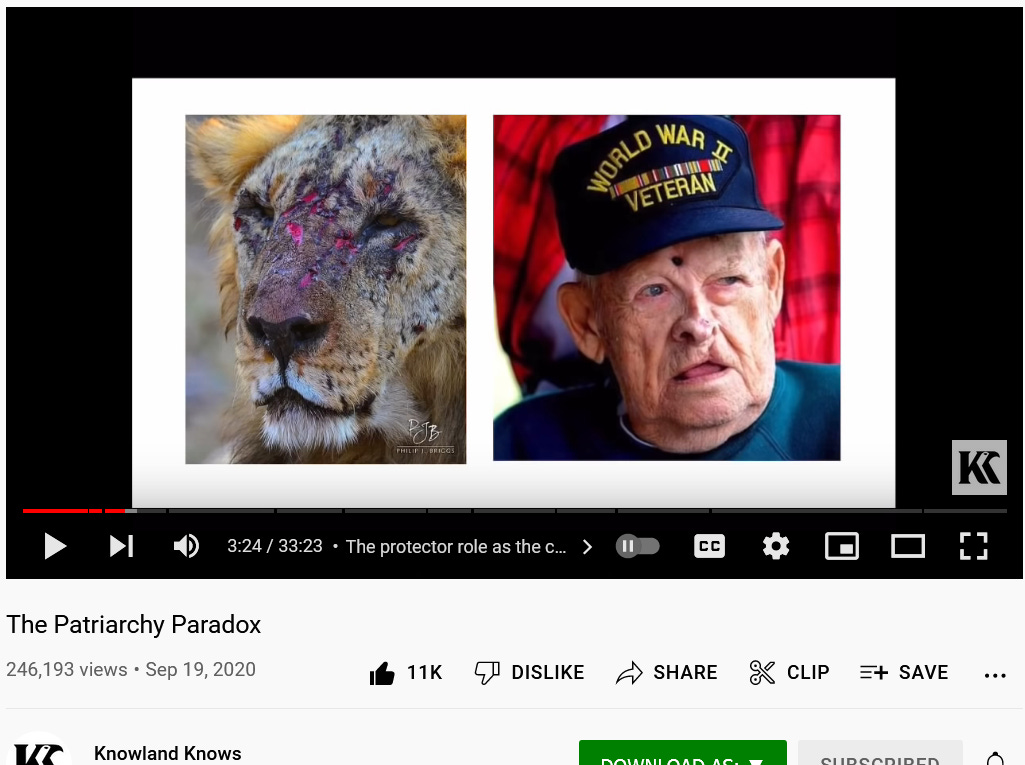Create a clip with the Clip button
The image size is (1025, 765).
click(789, 672)
